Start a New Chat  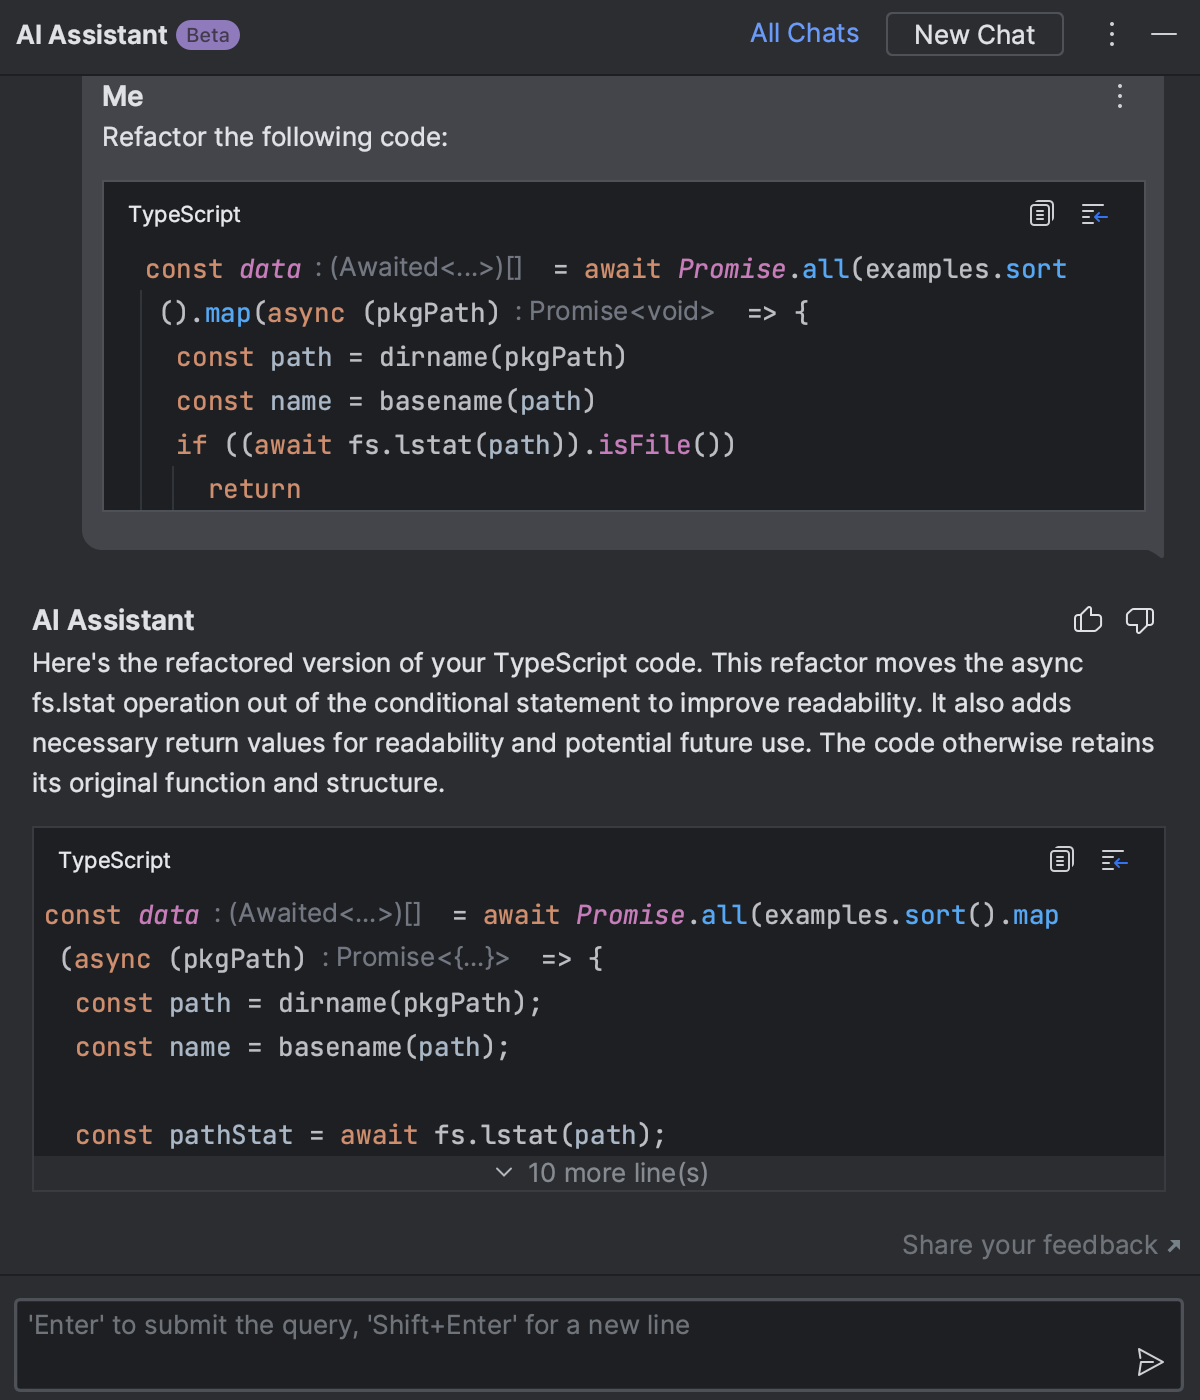(x=975, y=34)
